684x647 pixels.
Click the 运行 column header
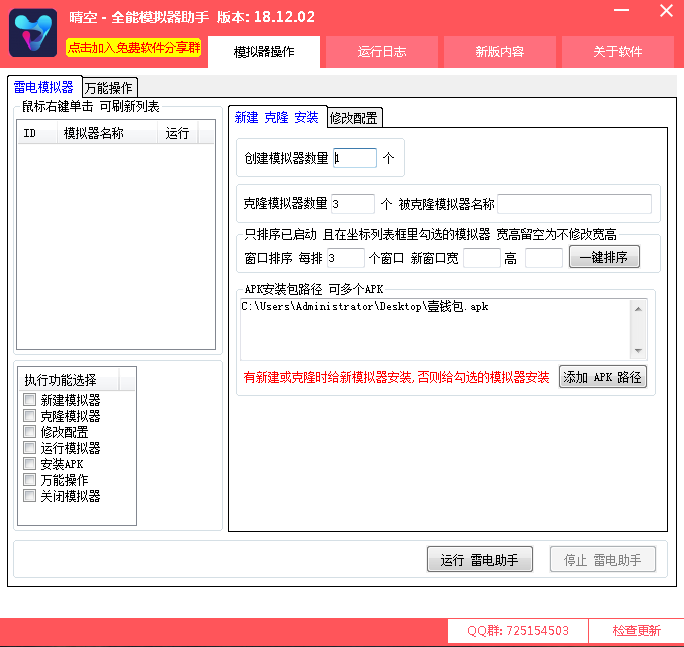coord(178,133)
